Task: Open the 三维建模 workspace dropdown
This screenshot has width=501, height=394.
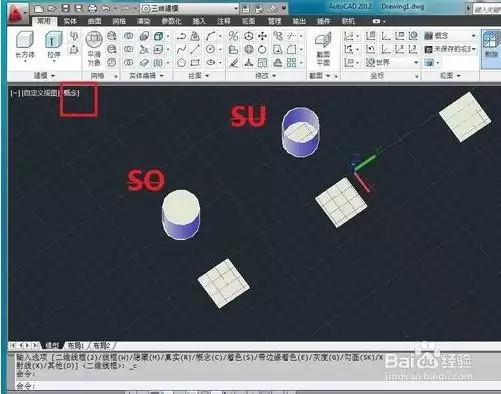Action: [x=189, y=8]
